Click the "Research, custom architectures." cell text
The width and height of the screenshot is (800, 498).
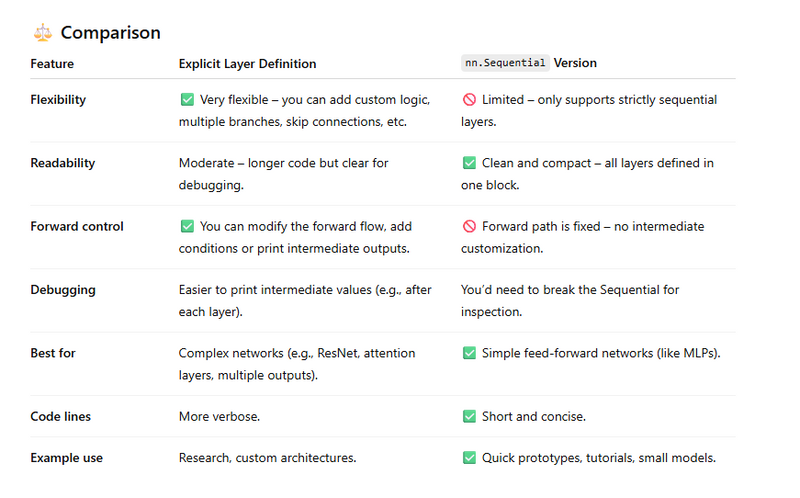point(267,458)
